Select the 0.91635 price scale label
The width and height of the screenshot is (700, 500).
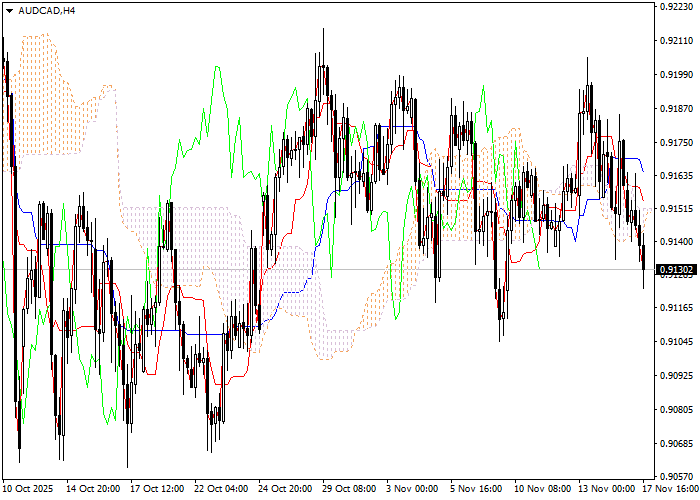tap(677, 175)
